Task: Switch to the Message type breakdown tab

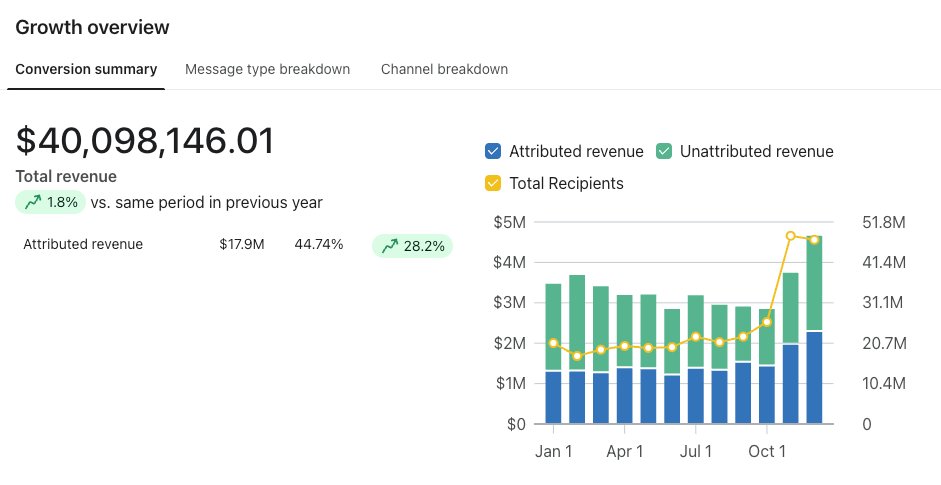Action: (x=267, y=69)
